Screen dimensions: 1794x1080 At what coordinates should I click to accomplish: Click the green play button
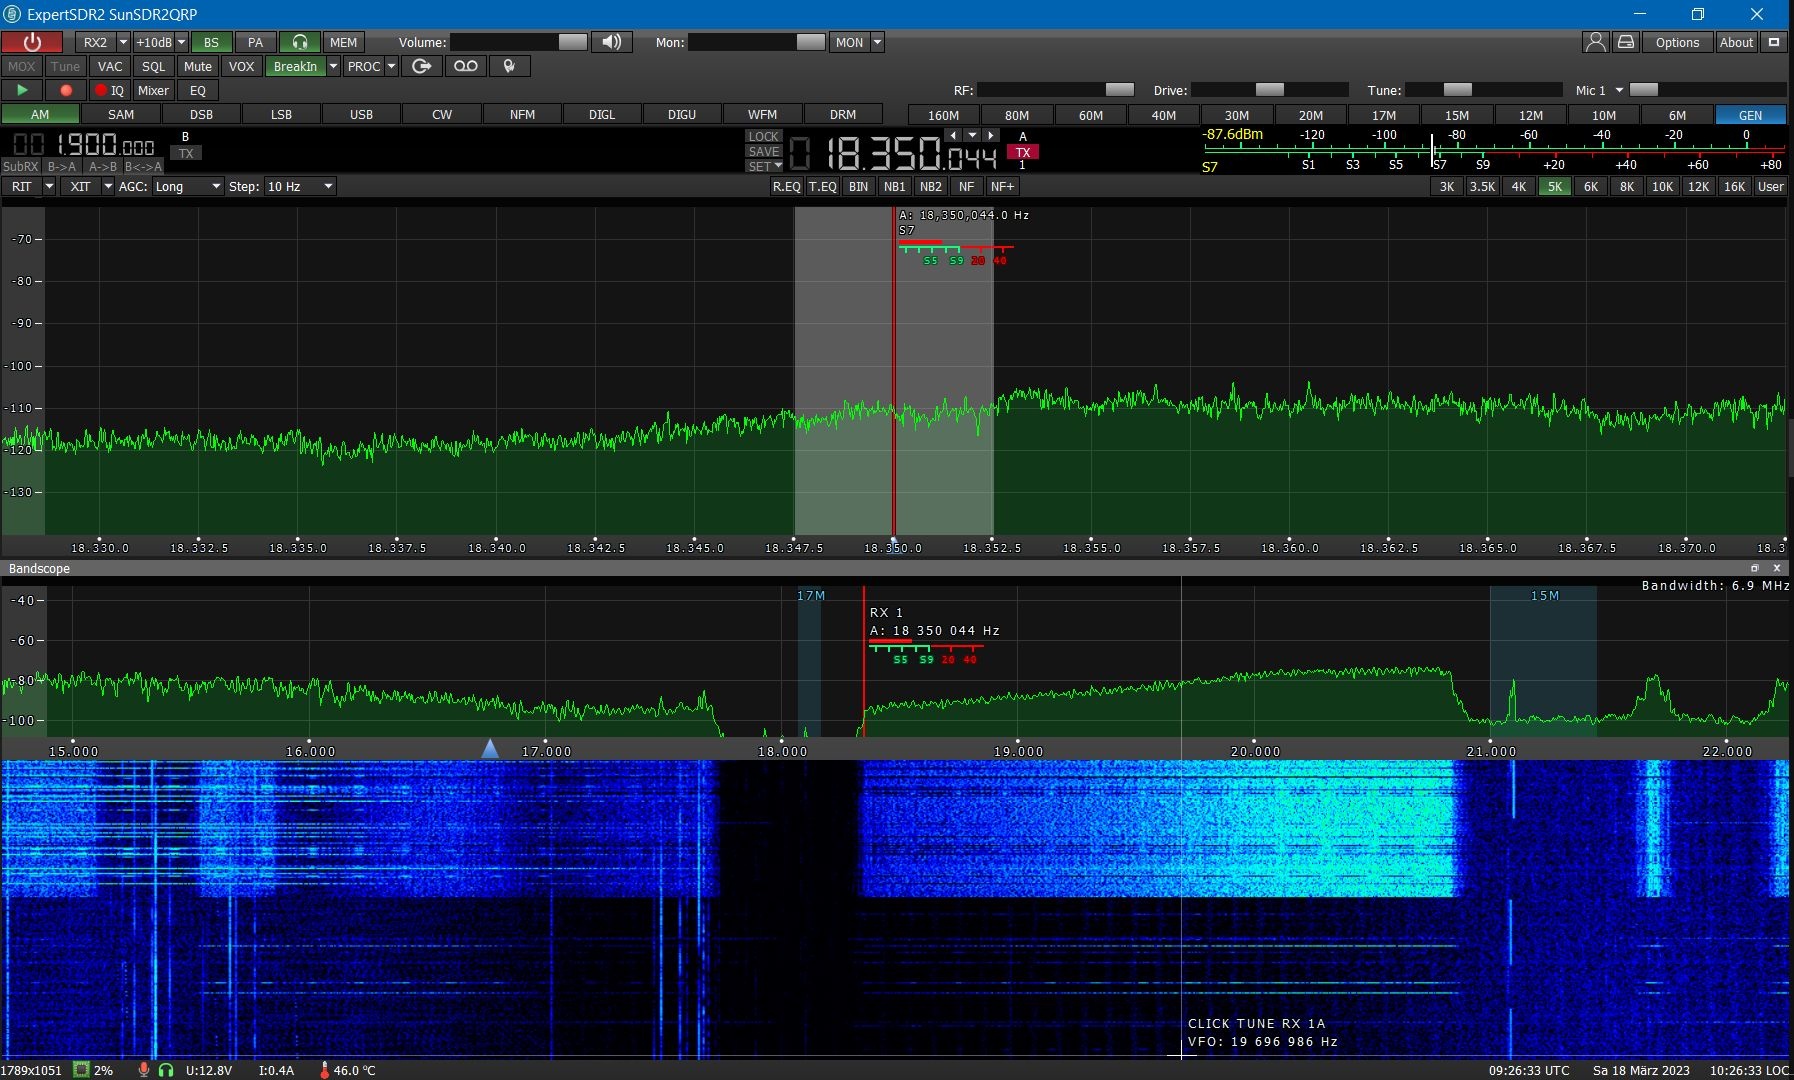[22, 90]
